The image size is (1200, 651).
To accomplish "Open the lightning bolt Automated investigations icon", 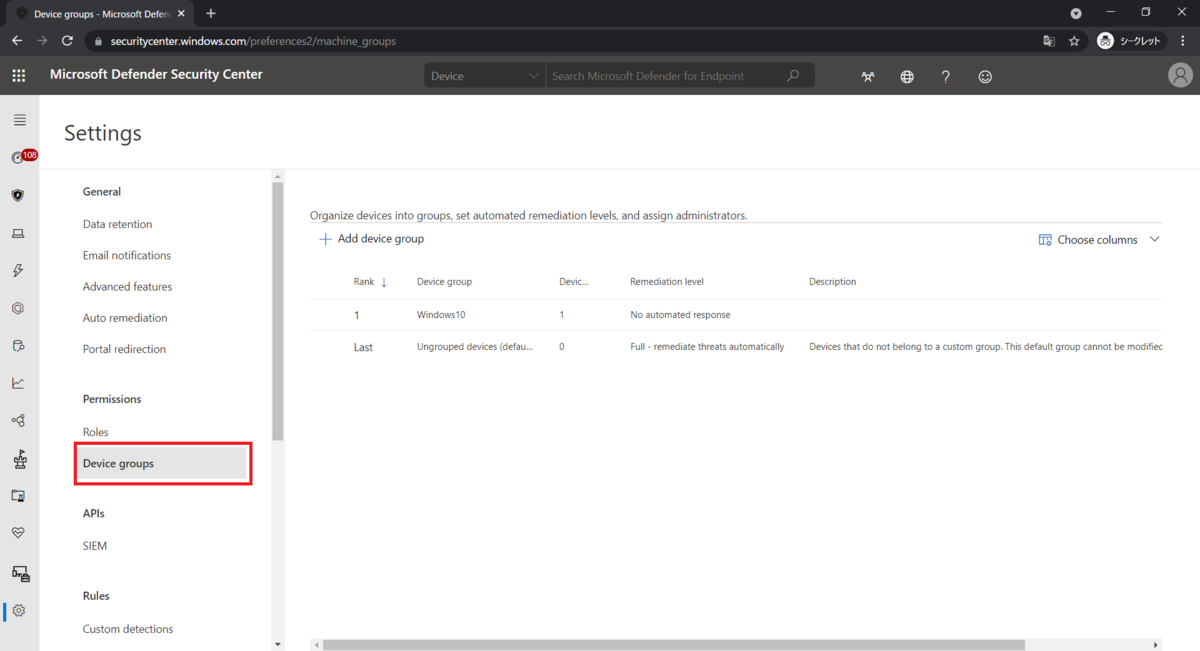I will click(18, 271).
